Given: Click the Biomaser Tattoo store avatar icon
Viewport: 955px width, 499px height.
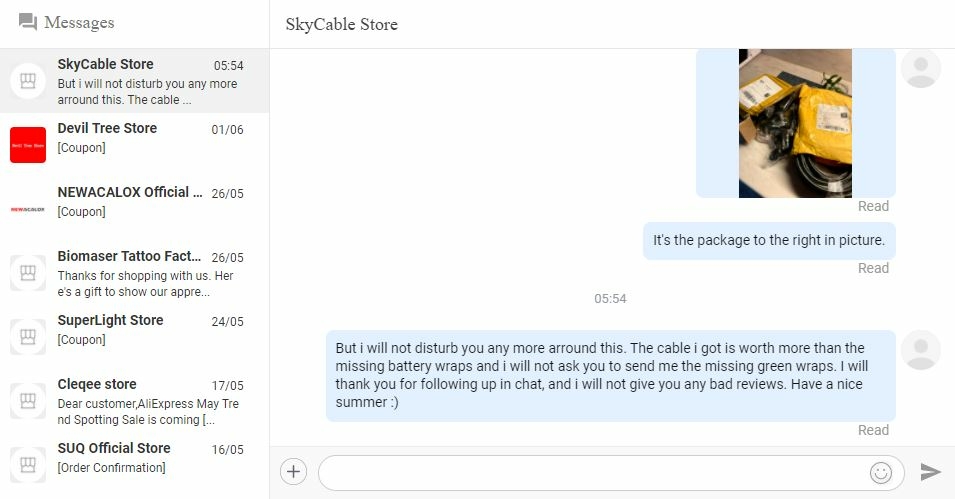Looking at the screenshot, I should pyautogui.click(x=28, y=272).
